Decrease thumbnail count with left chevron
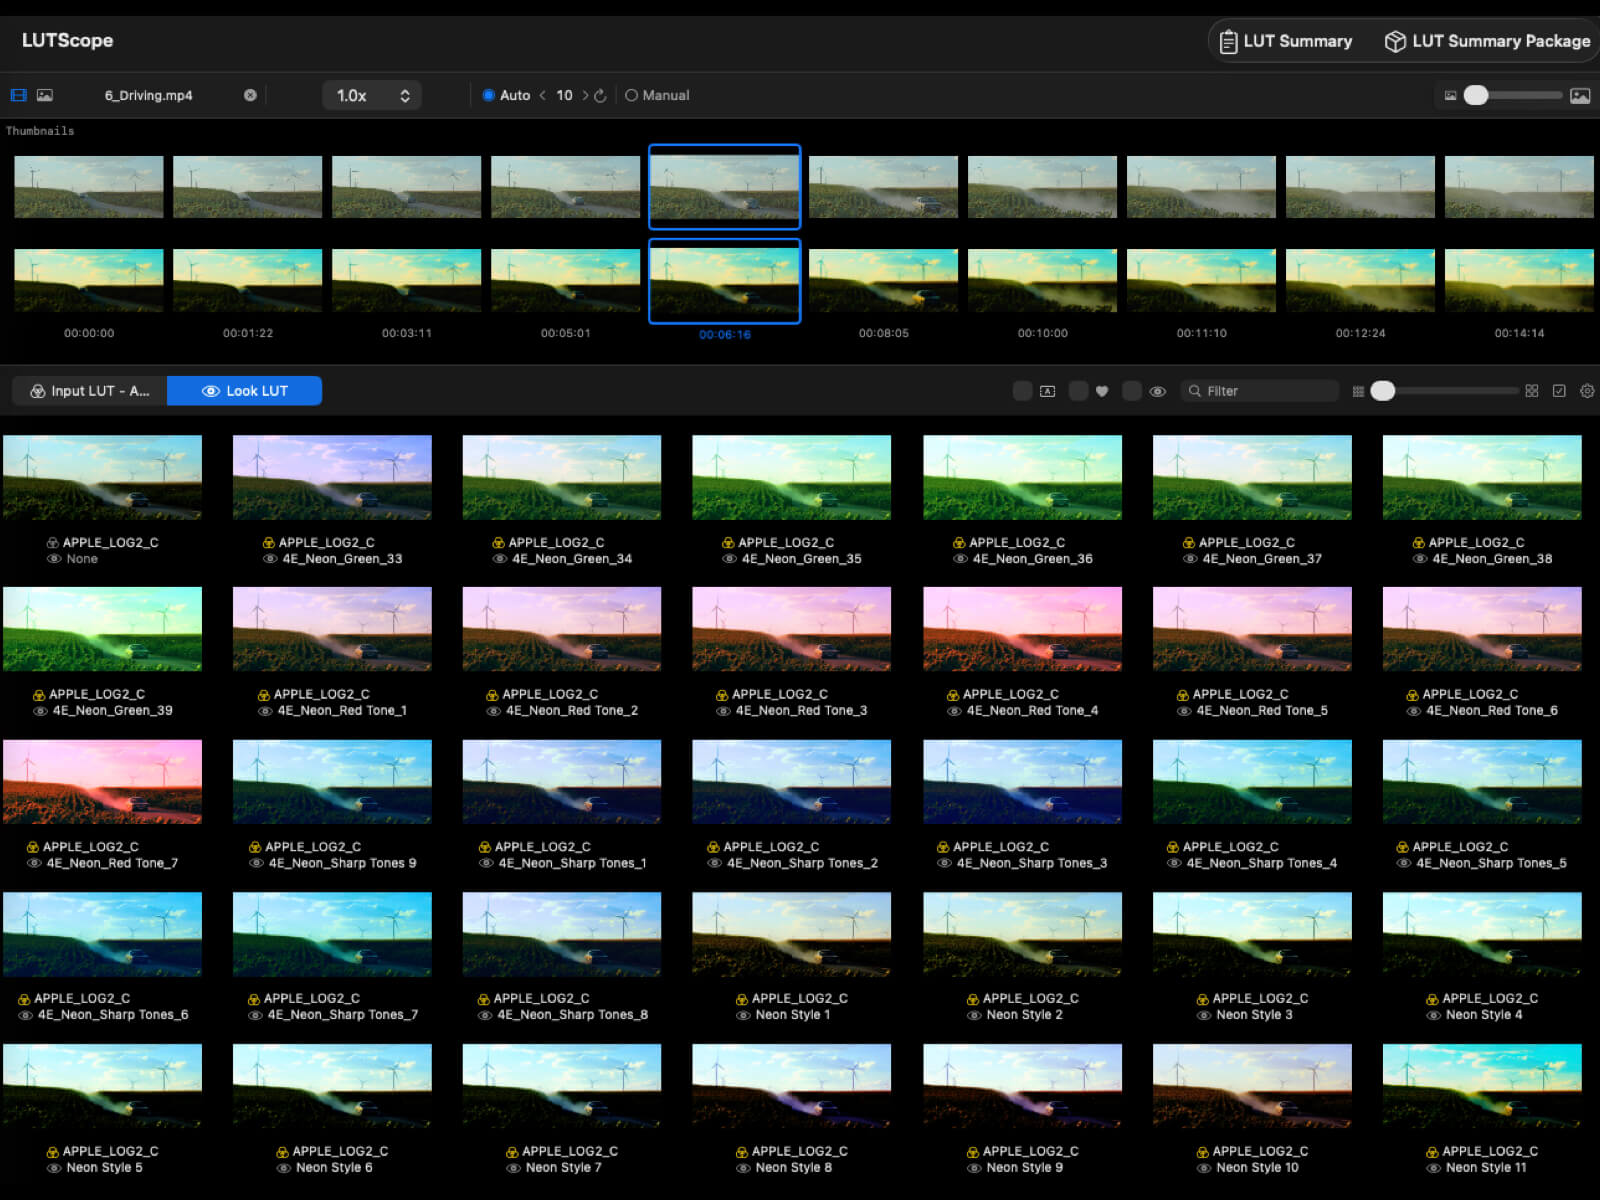This screenshot has width=1600, height=1200. 542,96
